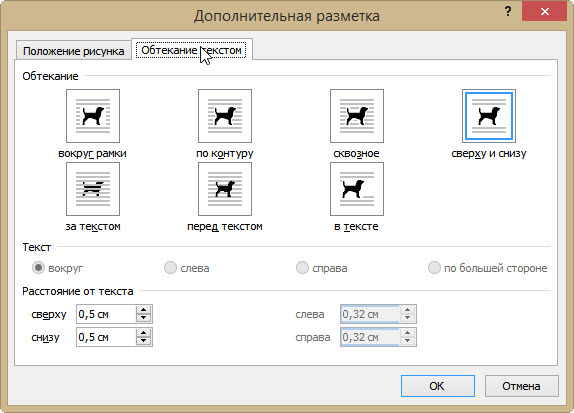Choose the 'за текстом' wrapping icon
Screen dimensions: 574x413
[93, 189]
